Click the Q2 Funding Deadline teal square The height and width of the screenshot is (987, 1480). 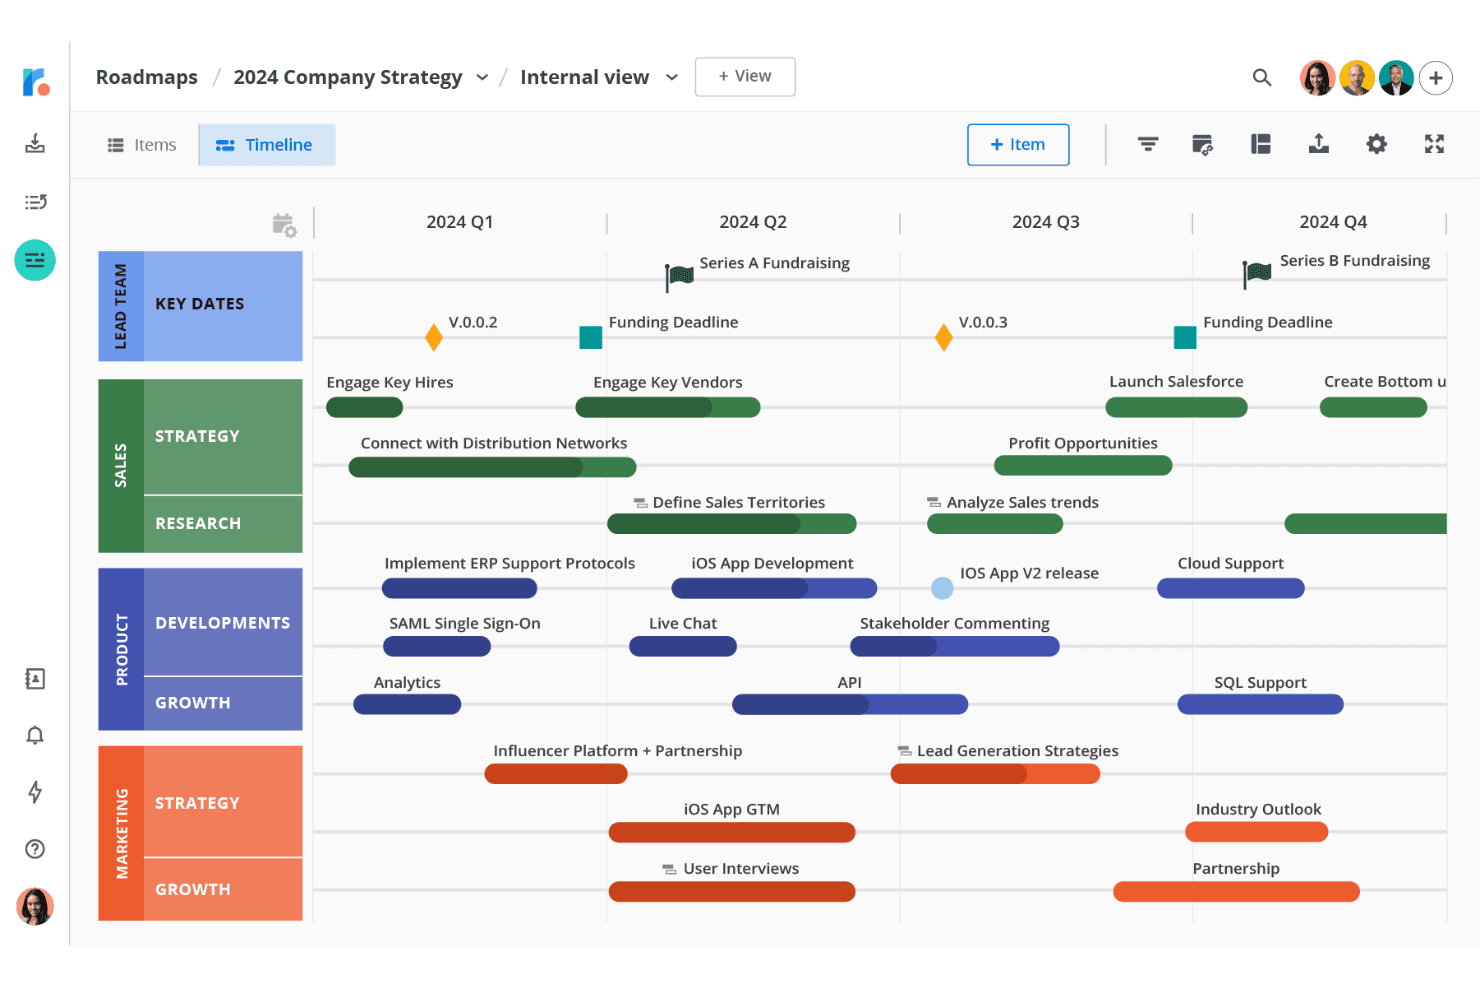(591, 338)
